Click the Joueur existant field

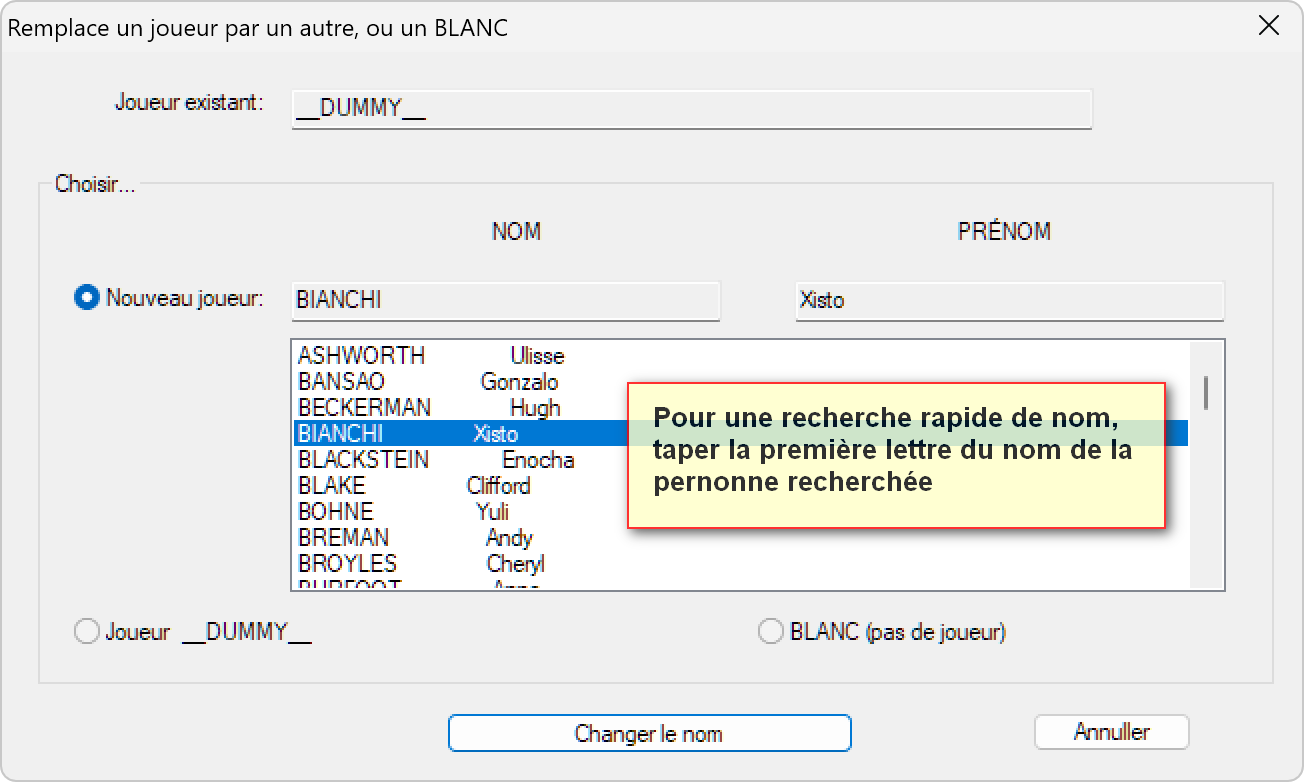[x=691, y=109]
